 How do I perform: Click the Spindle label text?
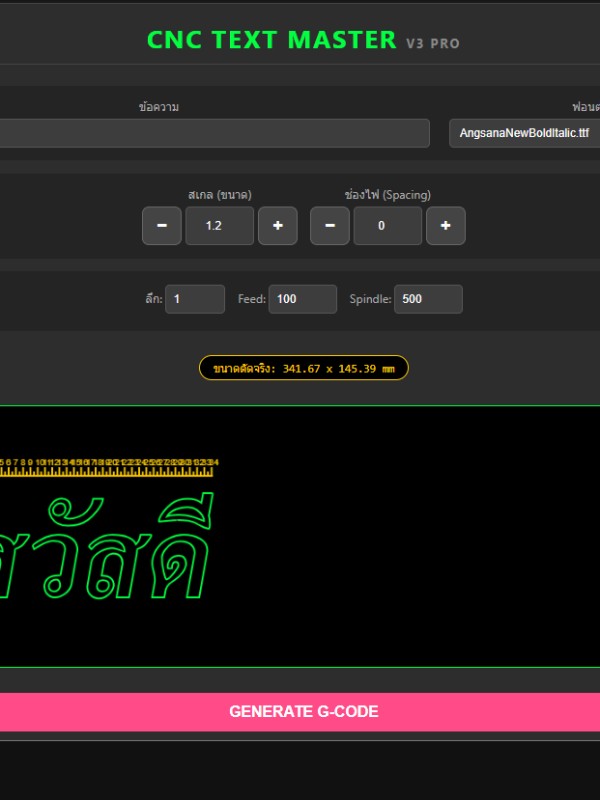coord(370,299)
